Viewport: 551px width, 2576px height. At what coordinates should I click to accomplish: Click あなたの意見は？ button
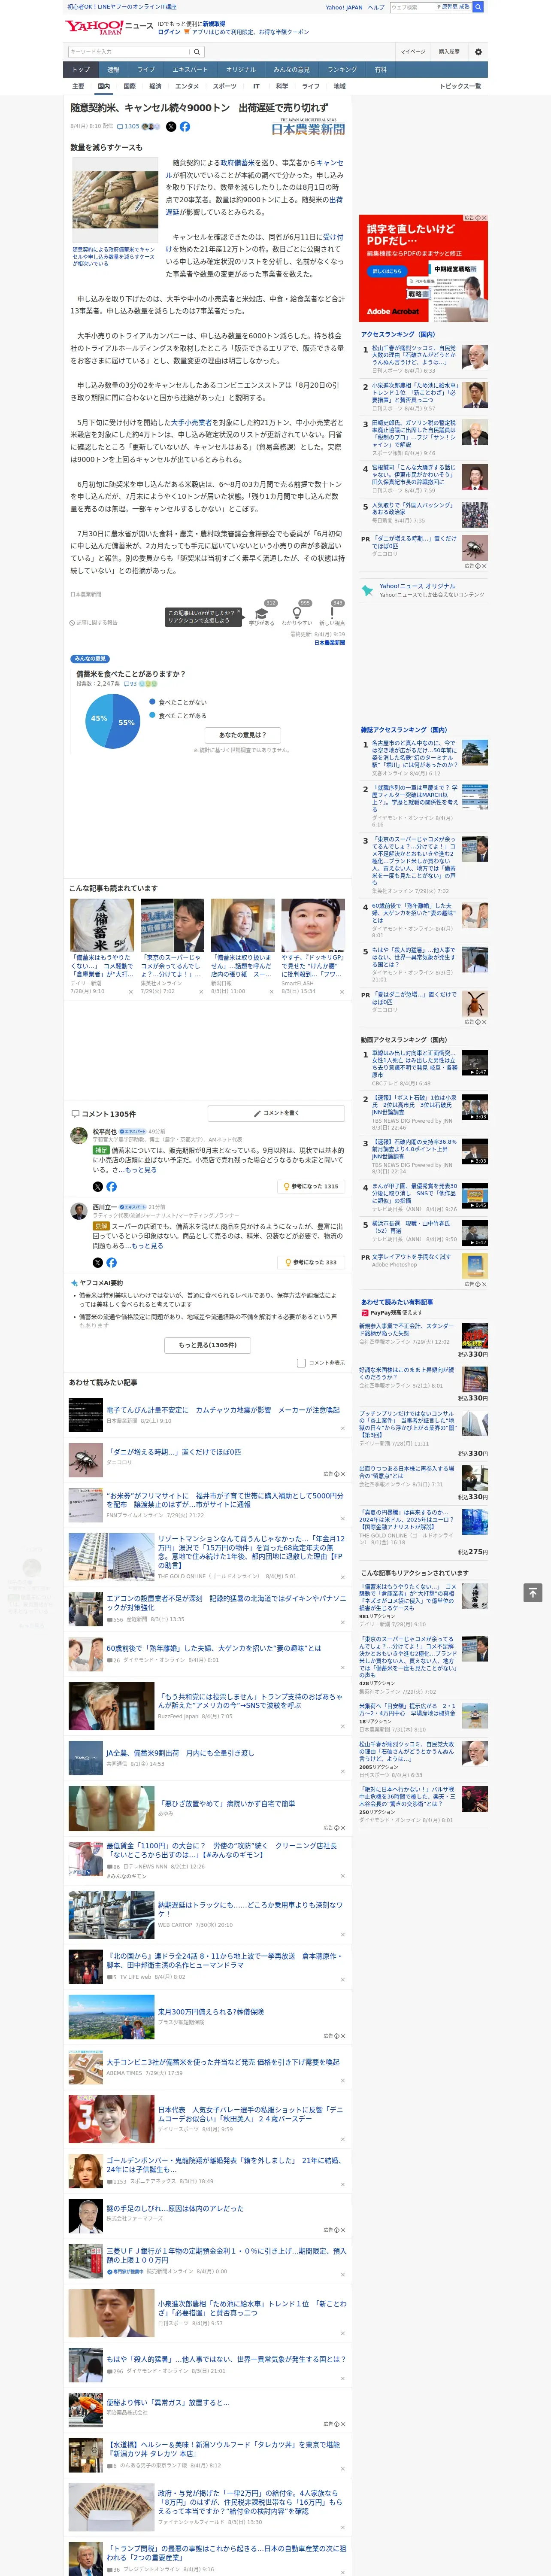[243, 735]
